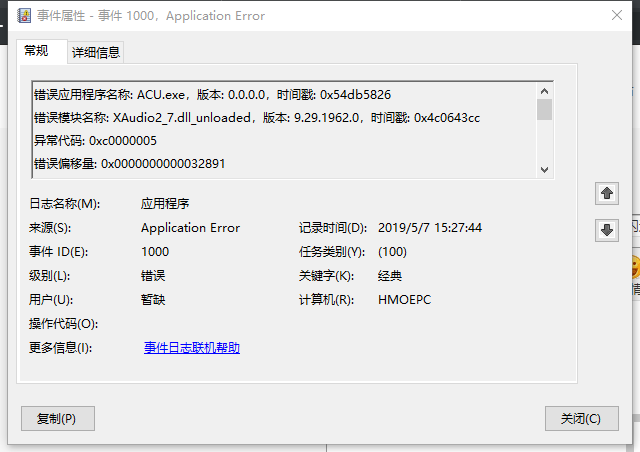
Task: Click the log name value 应用程序
Action: tap(165, 203)
